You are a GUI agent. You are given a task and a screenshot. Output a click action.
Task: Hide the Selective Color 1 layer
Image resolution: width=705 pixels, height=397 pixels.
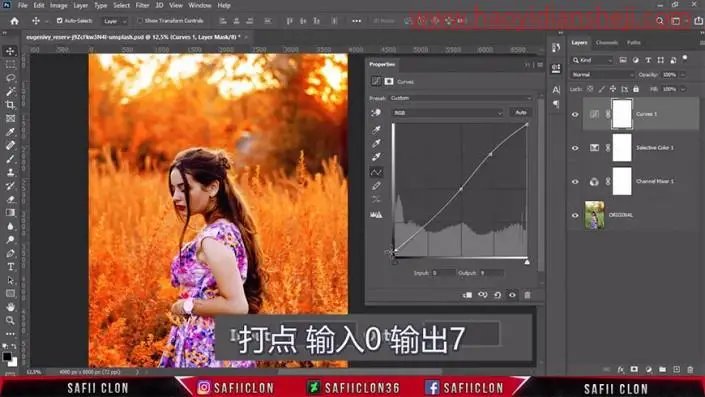[x=575, y=148]
